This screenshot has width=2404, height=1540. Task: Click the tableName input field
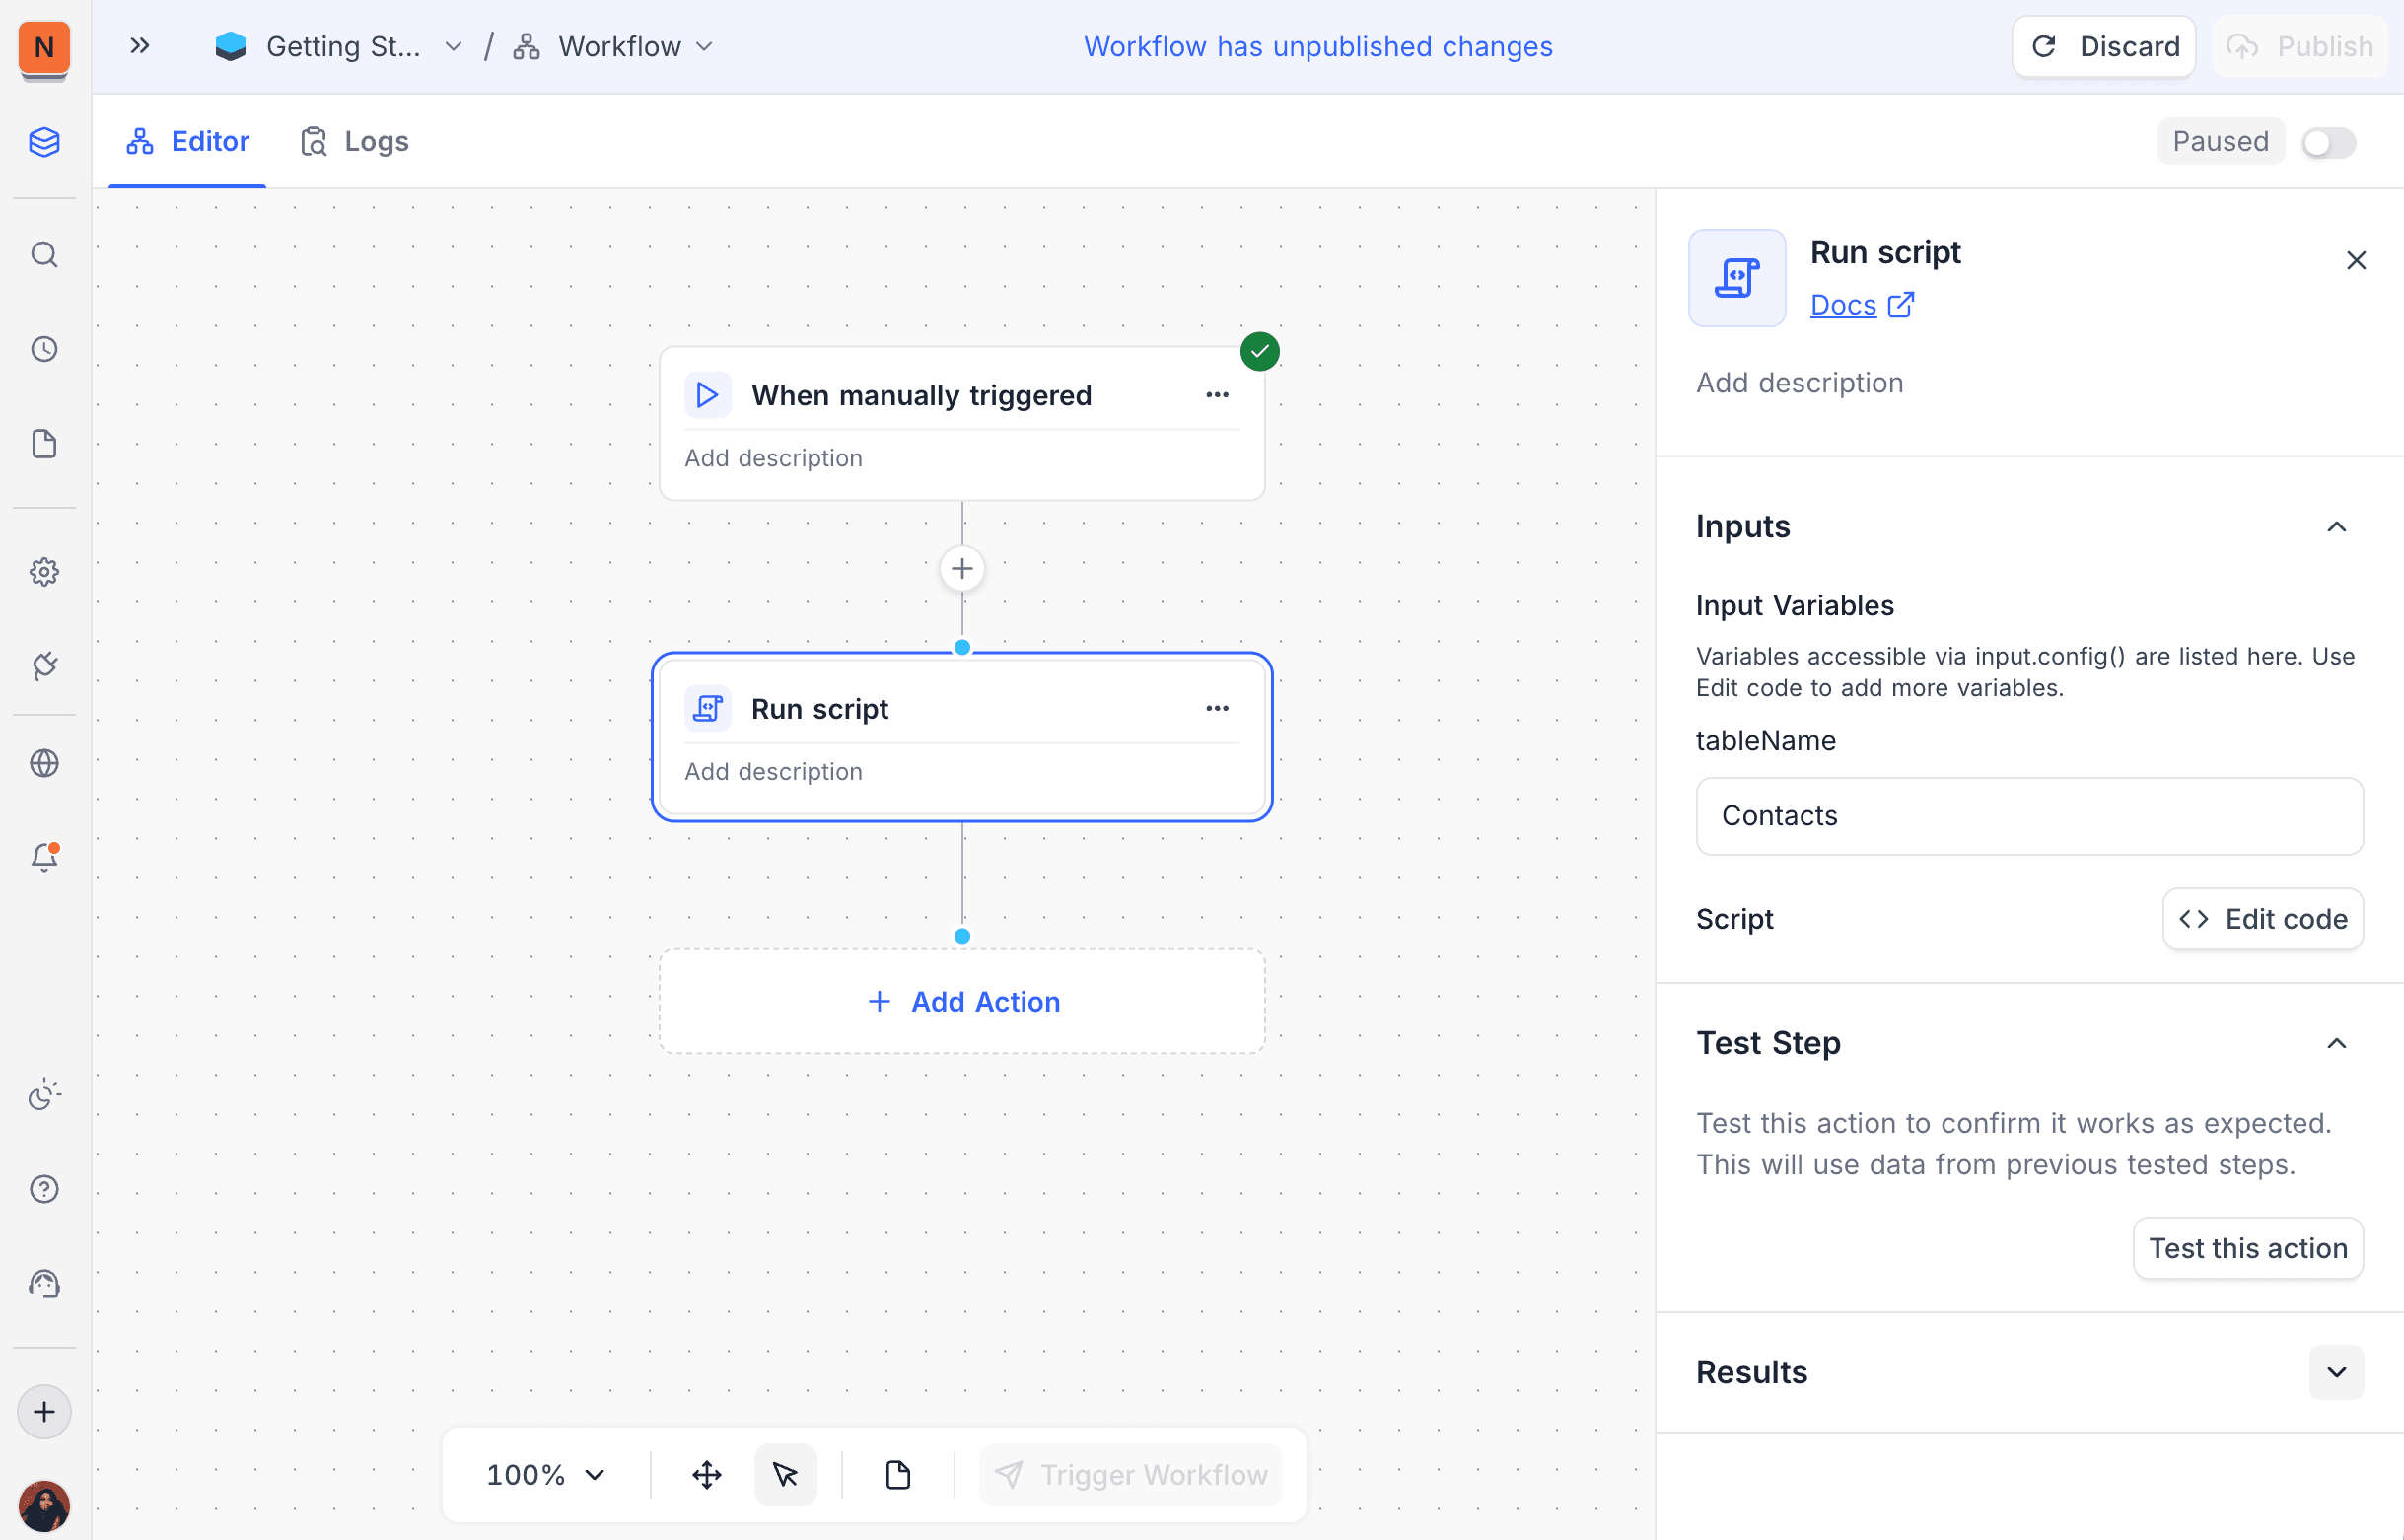click(2029, 816)
